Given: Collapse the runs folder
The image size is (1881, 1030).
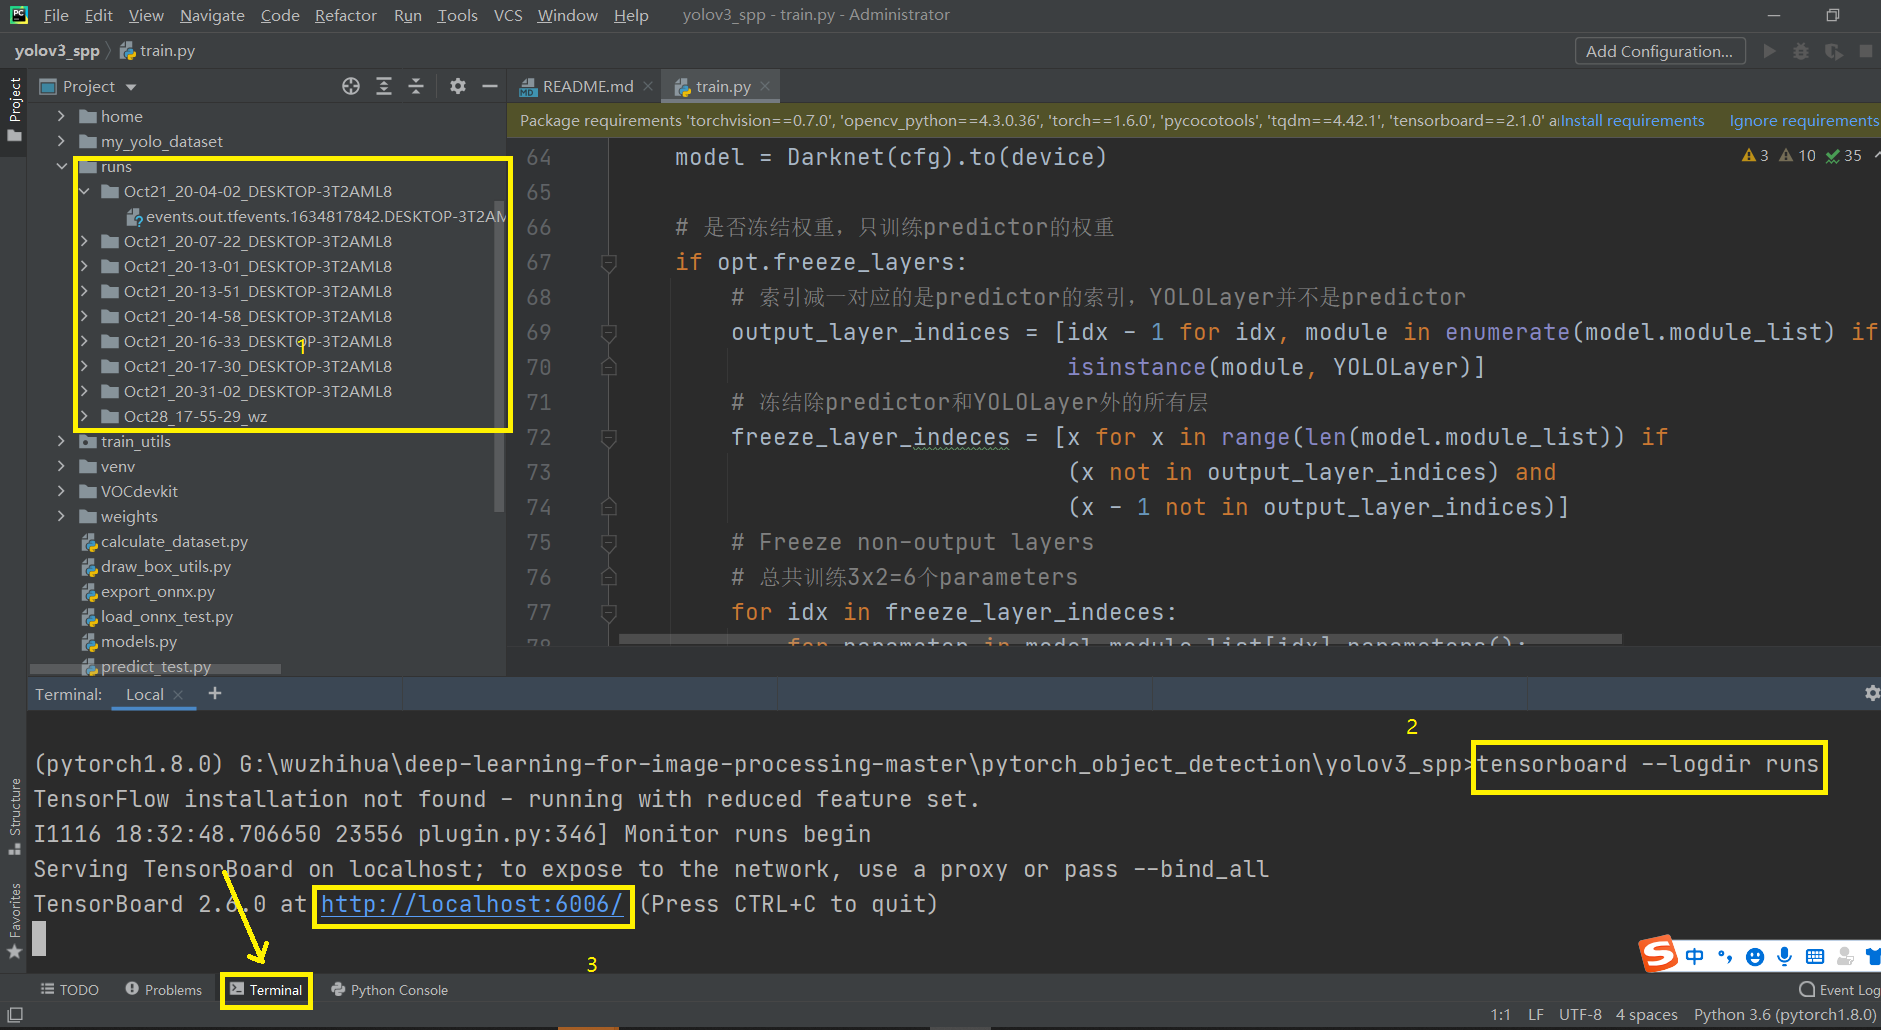Looking at the screenshot, I should pyautogui.click(x=61, y=166).
